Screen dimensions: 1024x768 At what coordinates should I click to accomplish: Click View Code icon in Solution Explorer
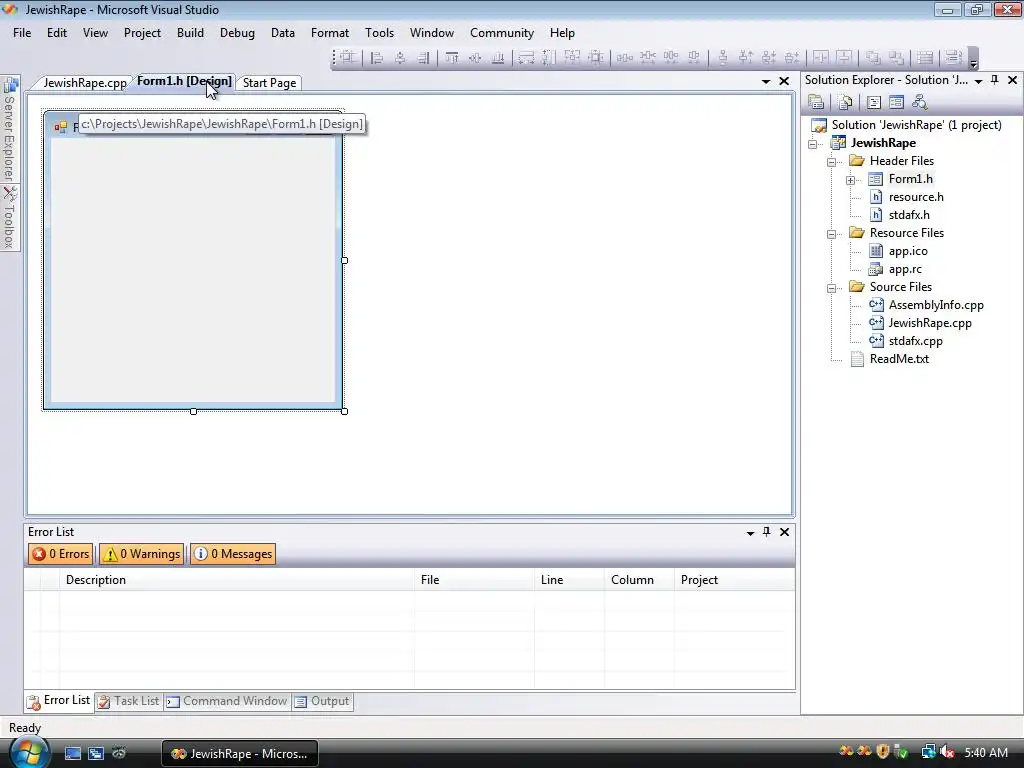(874, 103)
